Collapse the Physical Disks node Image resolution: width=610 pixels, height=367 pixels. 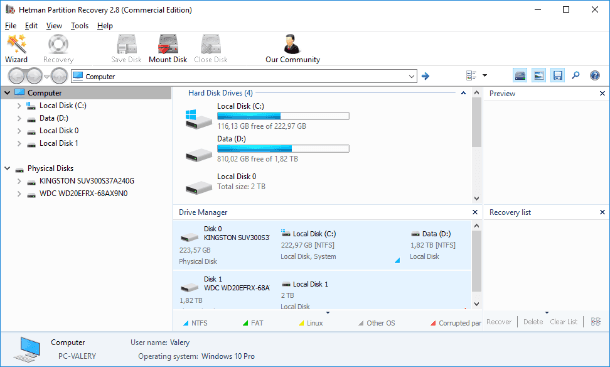click(x=7, y=168)
